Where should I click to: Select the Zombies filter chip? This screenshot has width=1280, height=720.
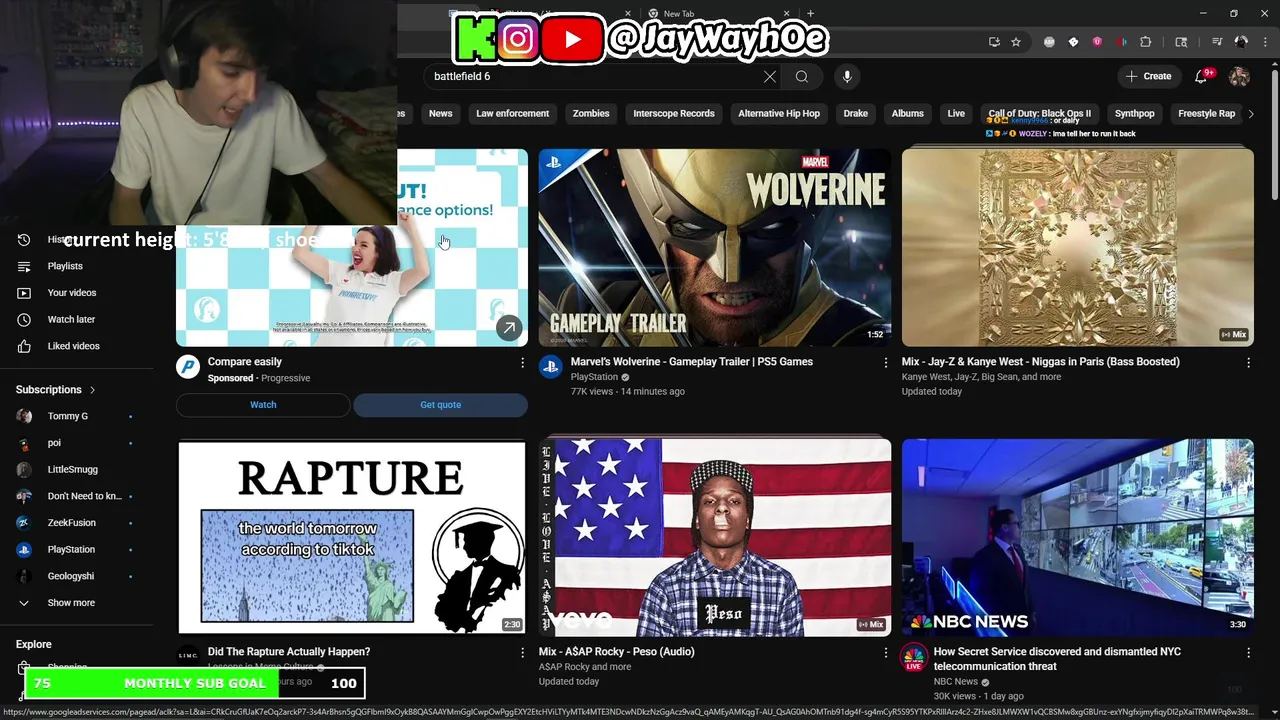coord(591,114)
